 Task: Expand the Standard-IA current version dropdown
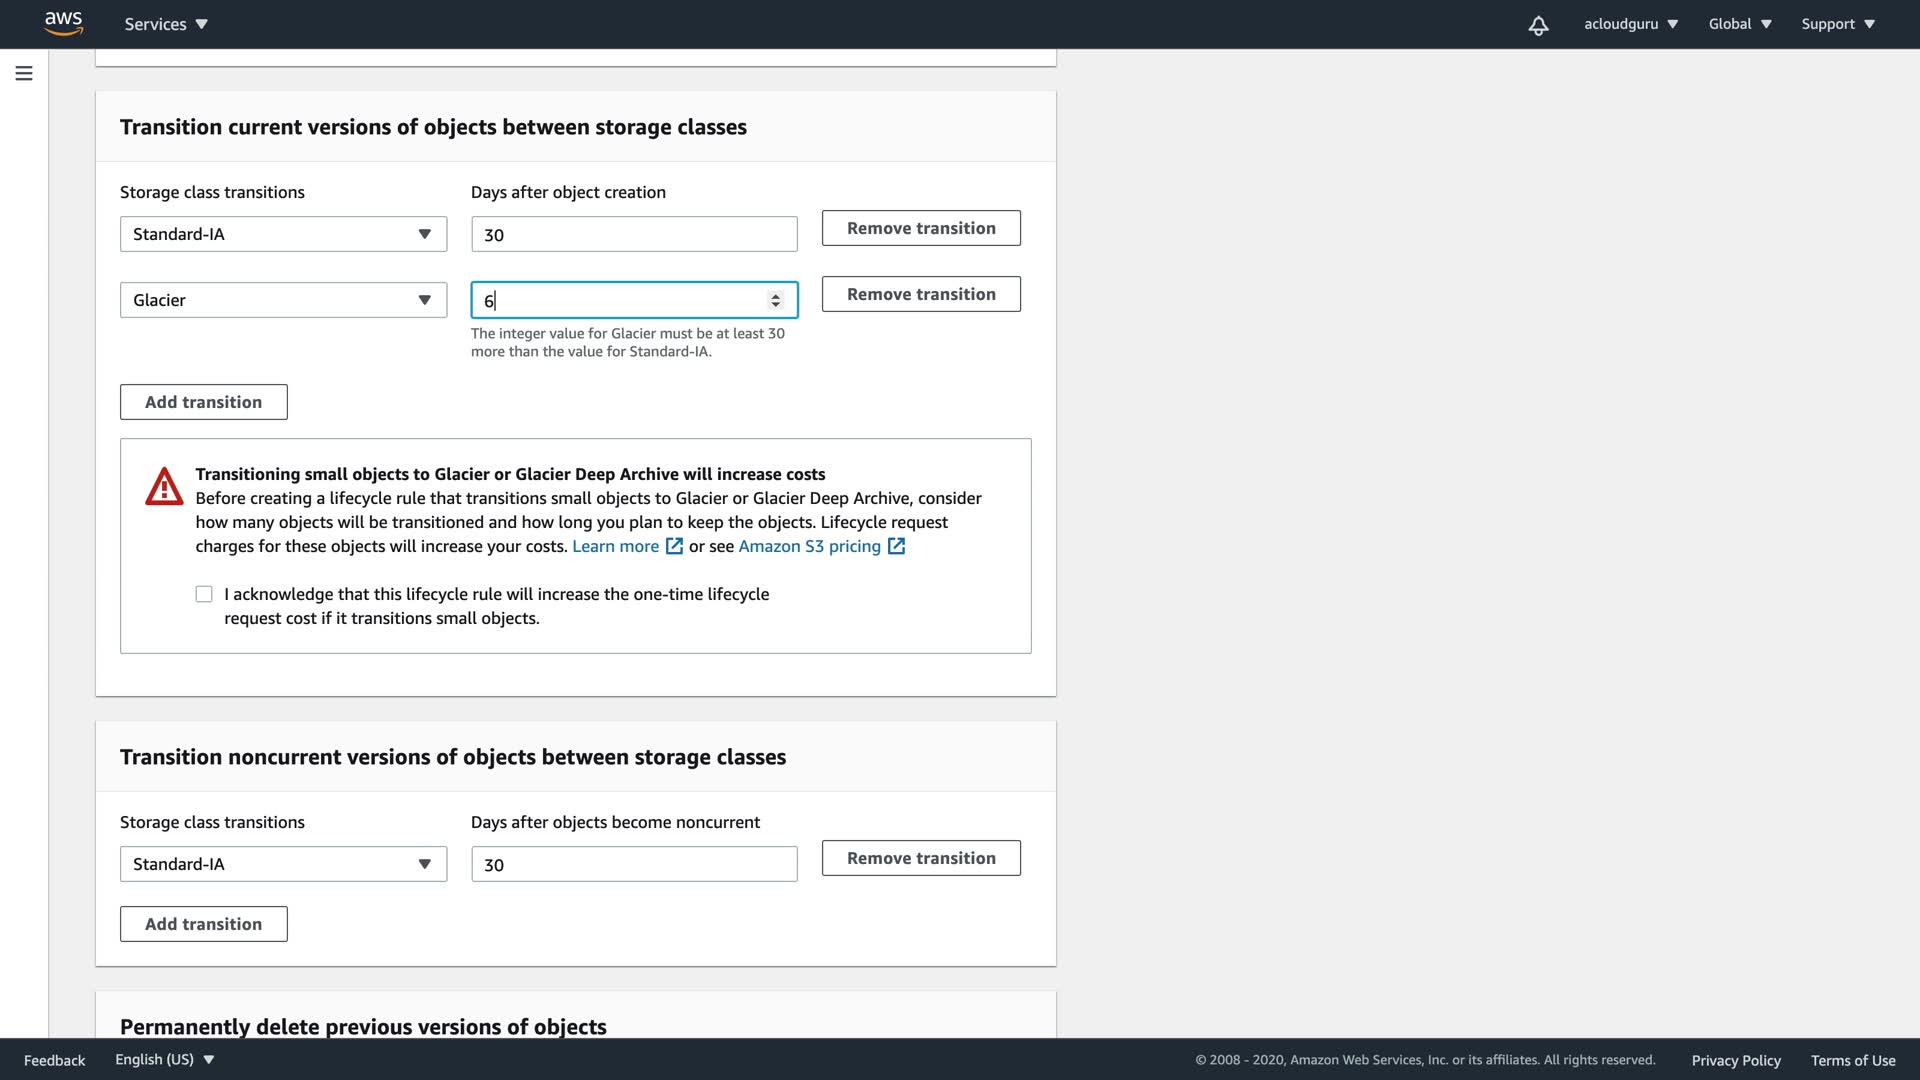pos(283,234)
